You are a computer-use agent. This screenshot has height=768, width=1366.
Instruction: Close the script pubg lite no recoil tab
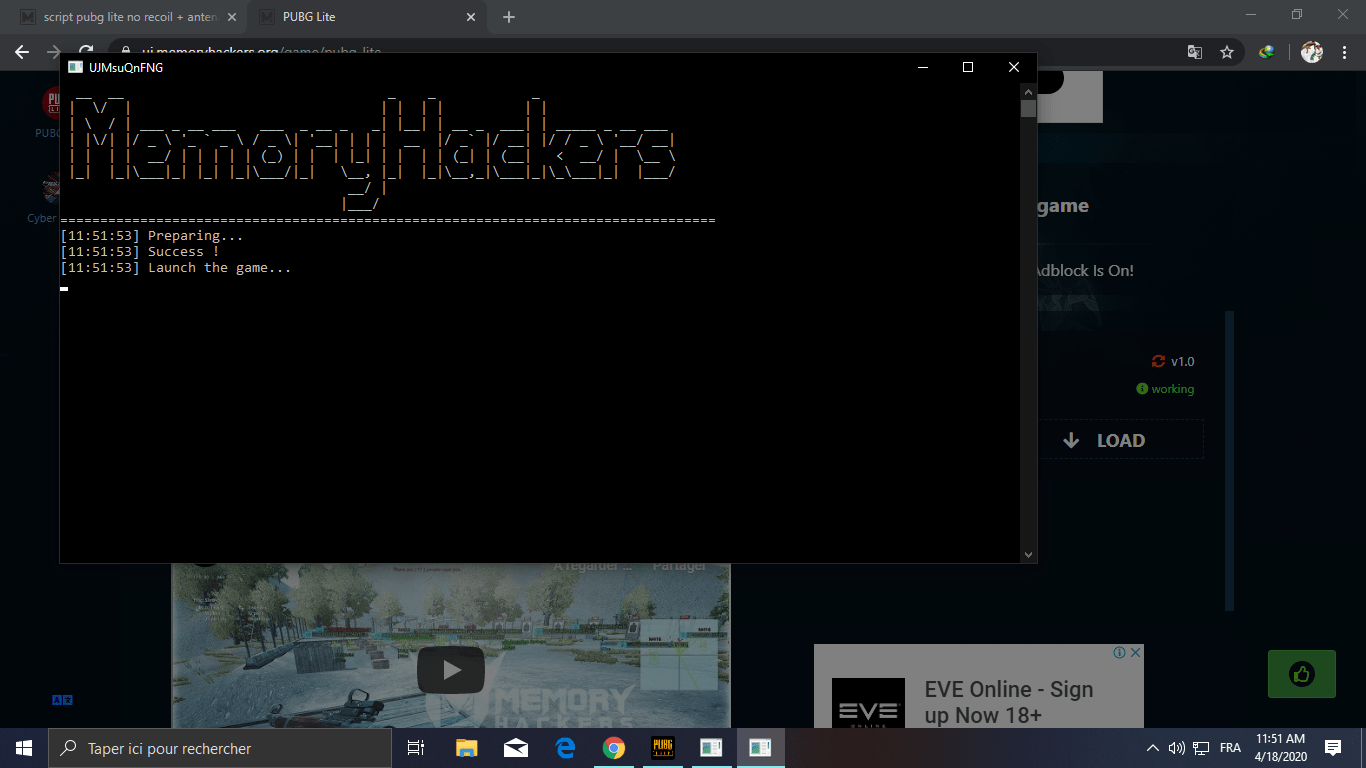[231, 17]
